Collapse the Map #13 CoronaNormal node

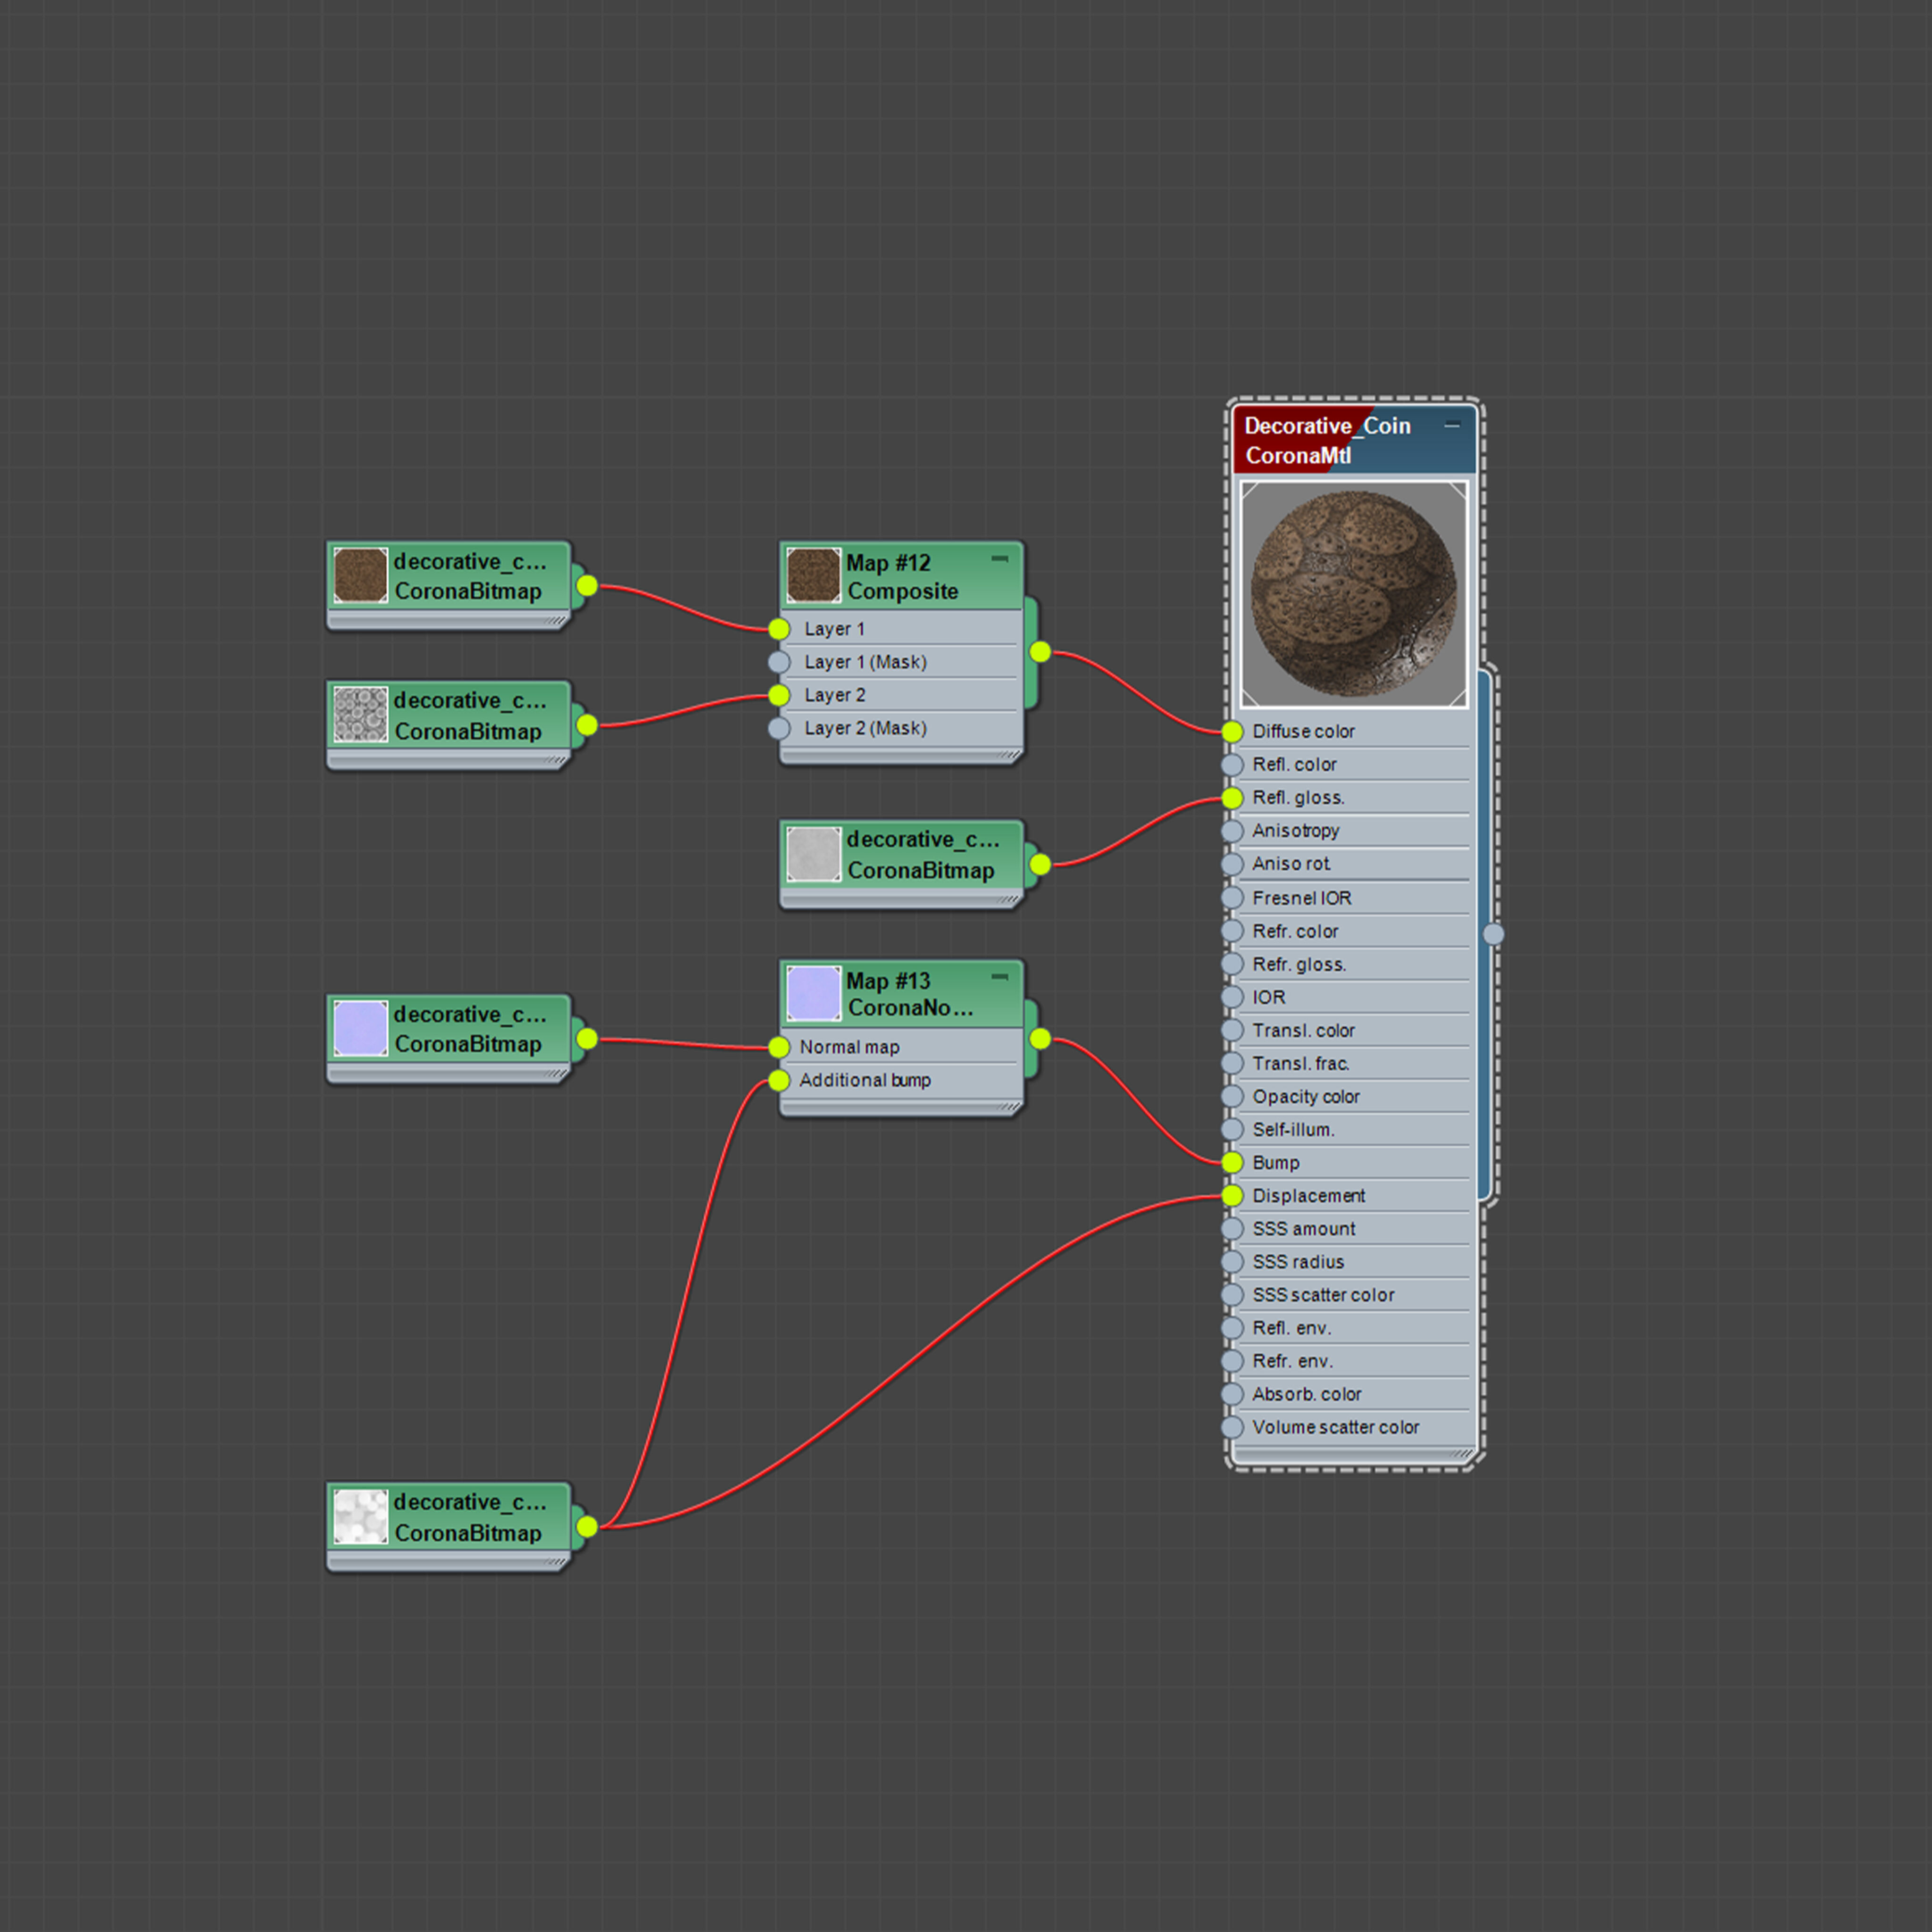click(999, 976)
